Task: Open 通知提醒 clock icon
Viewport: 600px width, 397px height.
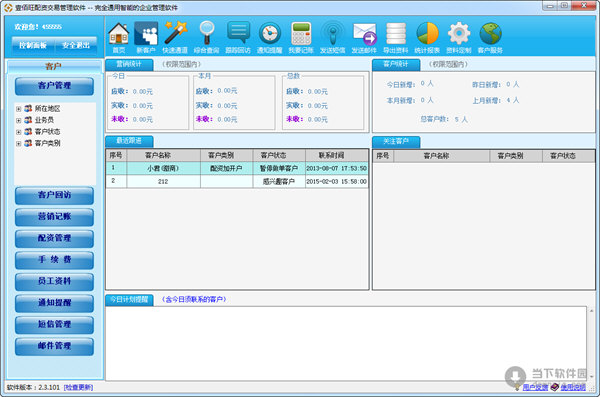Action: [x=269, y=38]
